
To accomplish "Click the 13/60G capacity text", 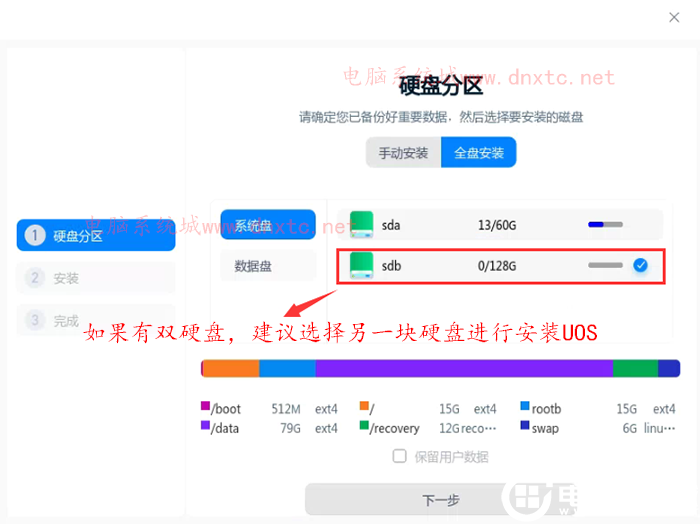I will tap(497, 225).
